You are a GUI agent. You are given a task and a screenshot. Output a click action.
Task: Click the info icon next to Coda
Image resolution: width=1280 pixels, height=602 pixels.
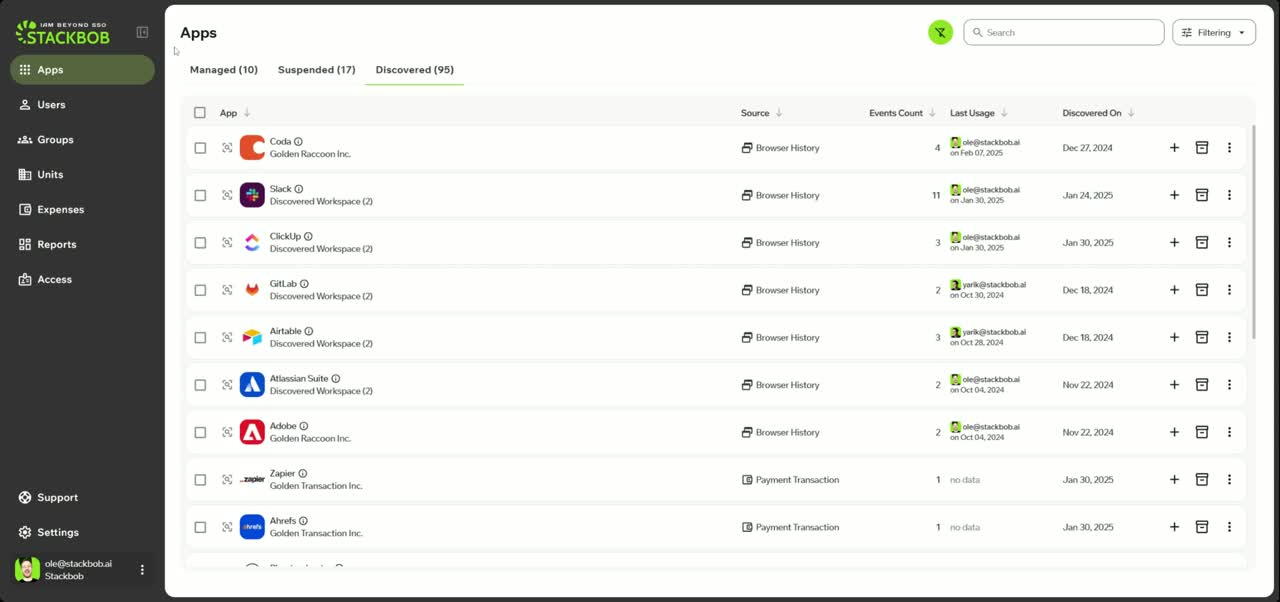click(x=298, y=142)
